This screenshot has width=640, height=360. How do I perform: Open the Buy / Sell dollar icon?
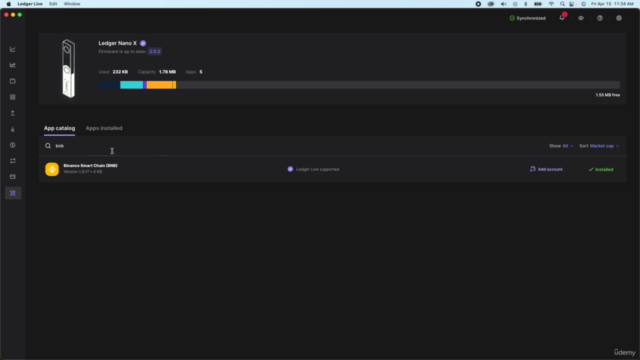pyautogui.click(x=13, y=145)
